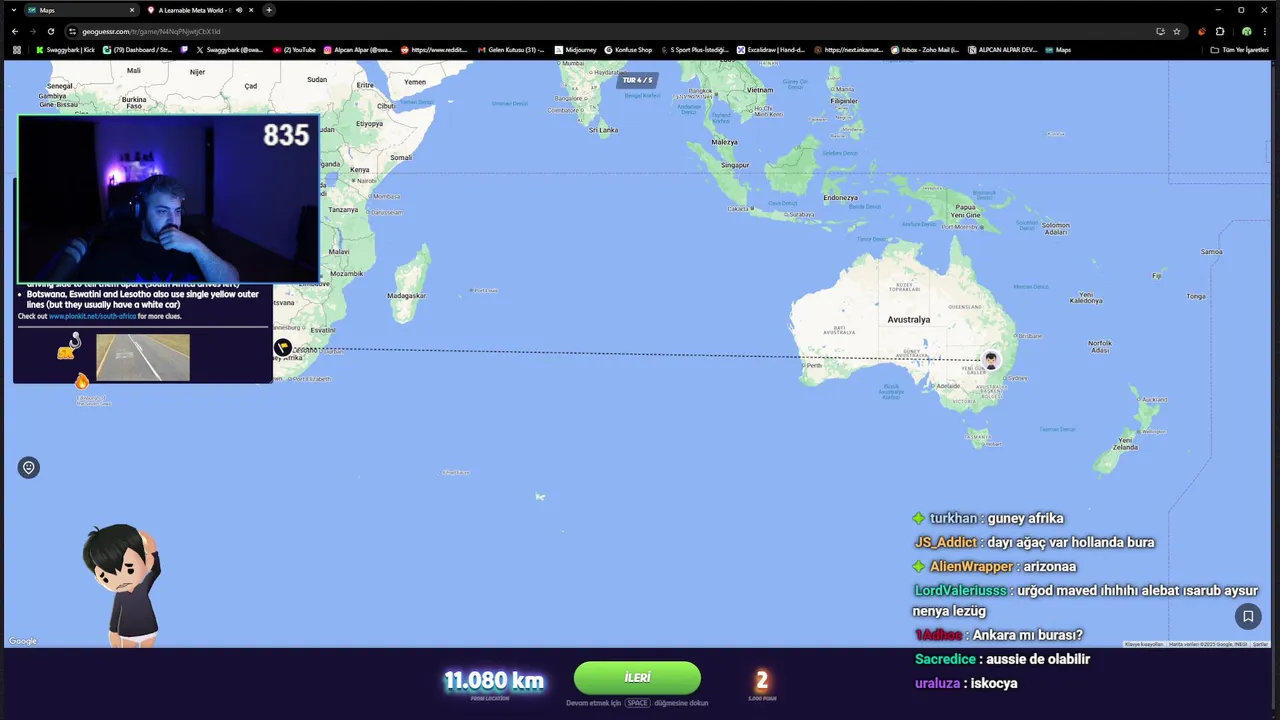Image resolution: width=1280 pixels, height=720 pixels.
Task: Click the TUR 4 / 5 round indicator
Action: pos(637,80)
